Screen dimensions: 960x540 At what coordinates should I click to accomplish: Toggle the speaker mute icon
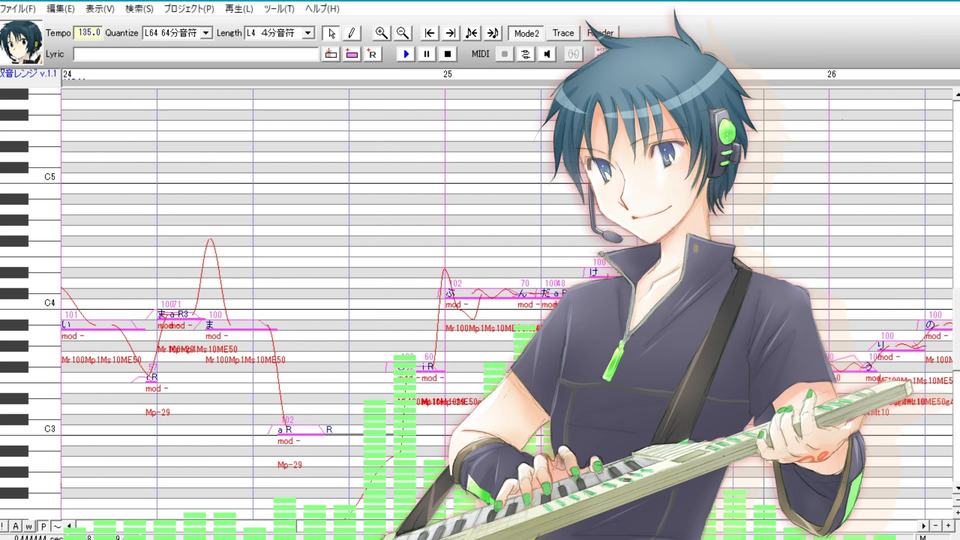[x=547, y=54]
